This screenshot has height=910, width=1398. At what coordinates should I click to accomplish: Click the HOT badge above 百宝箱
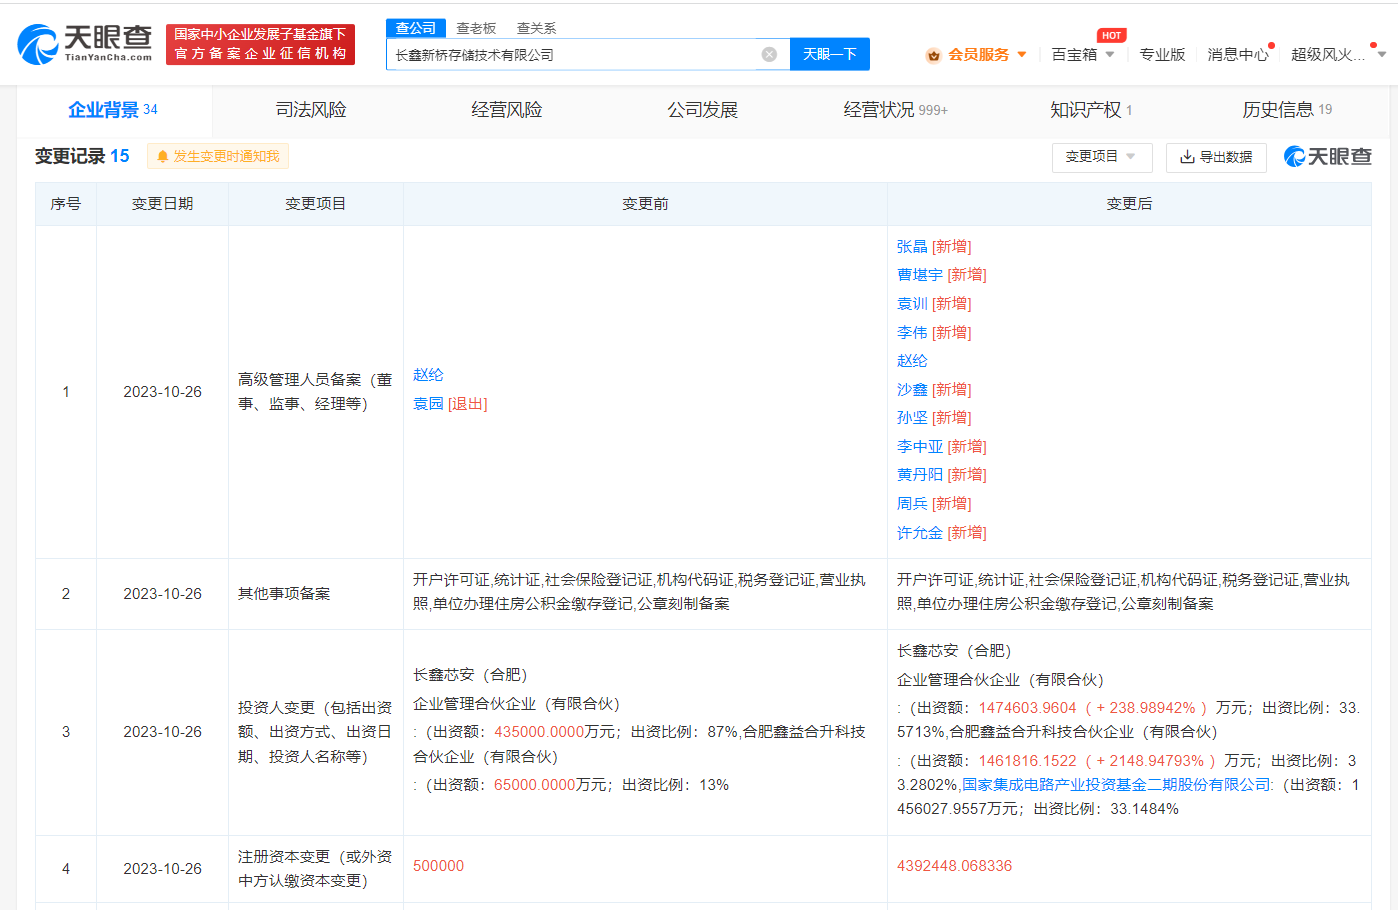1111,35
